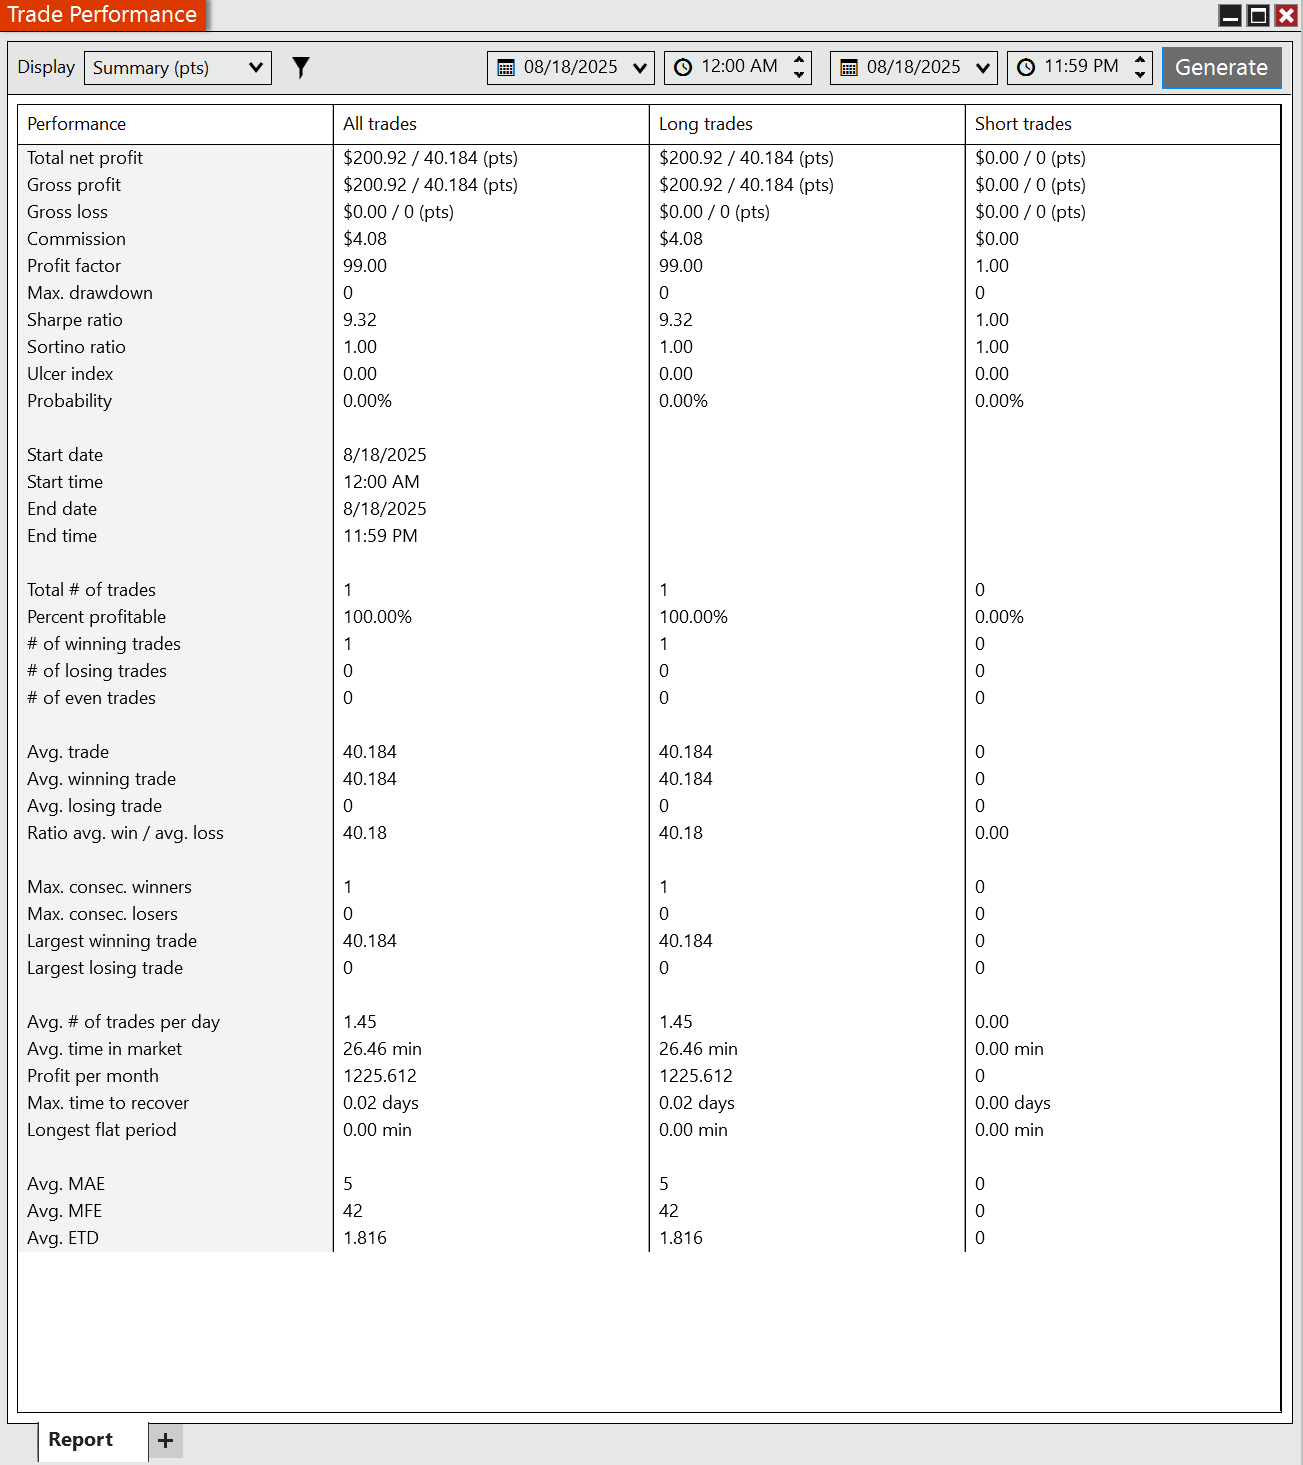Click the 12:00 AM start time field
Image resolution: width=1303 pixels, height=1465 pixels.
coord(738,67)
